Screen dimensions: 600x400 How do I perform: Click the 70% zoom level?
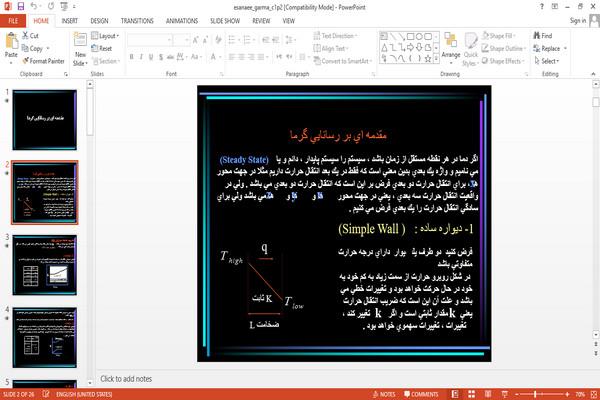580,394
